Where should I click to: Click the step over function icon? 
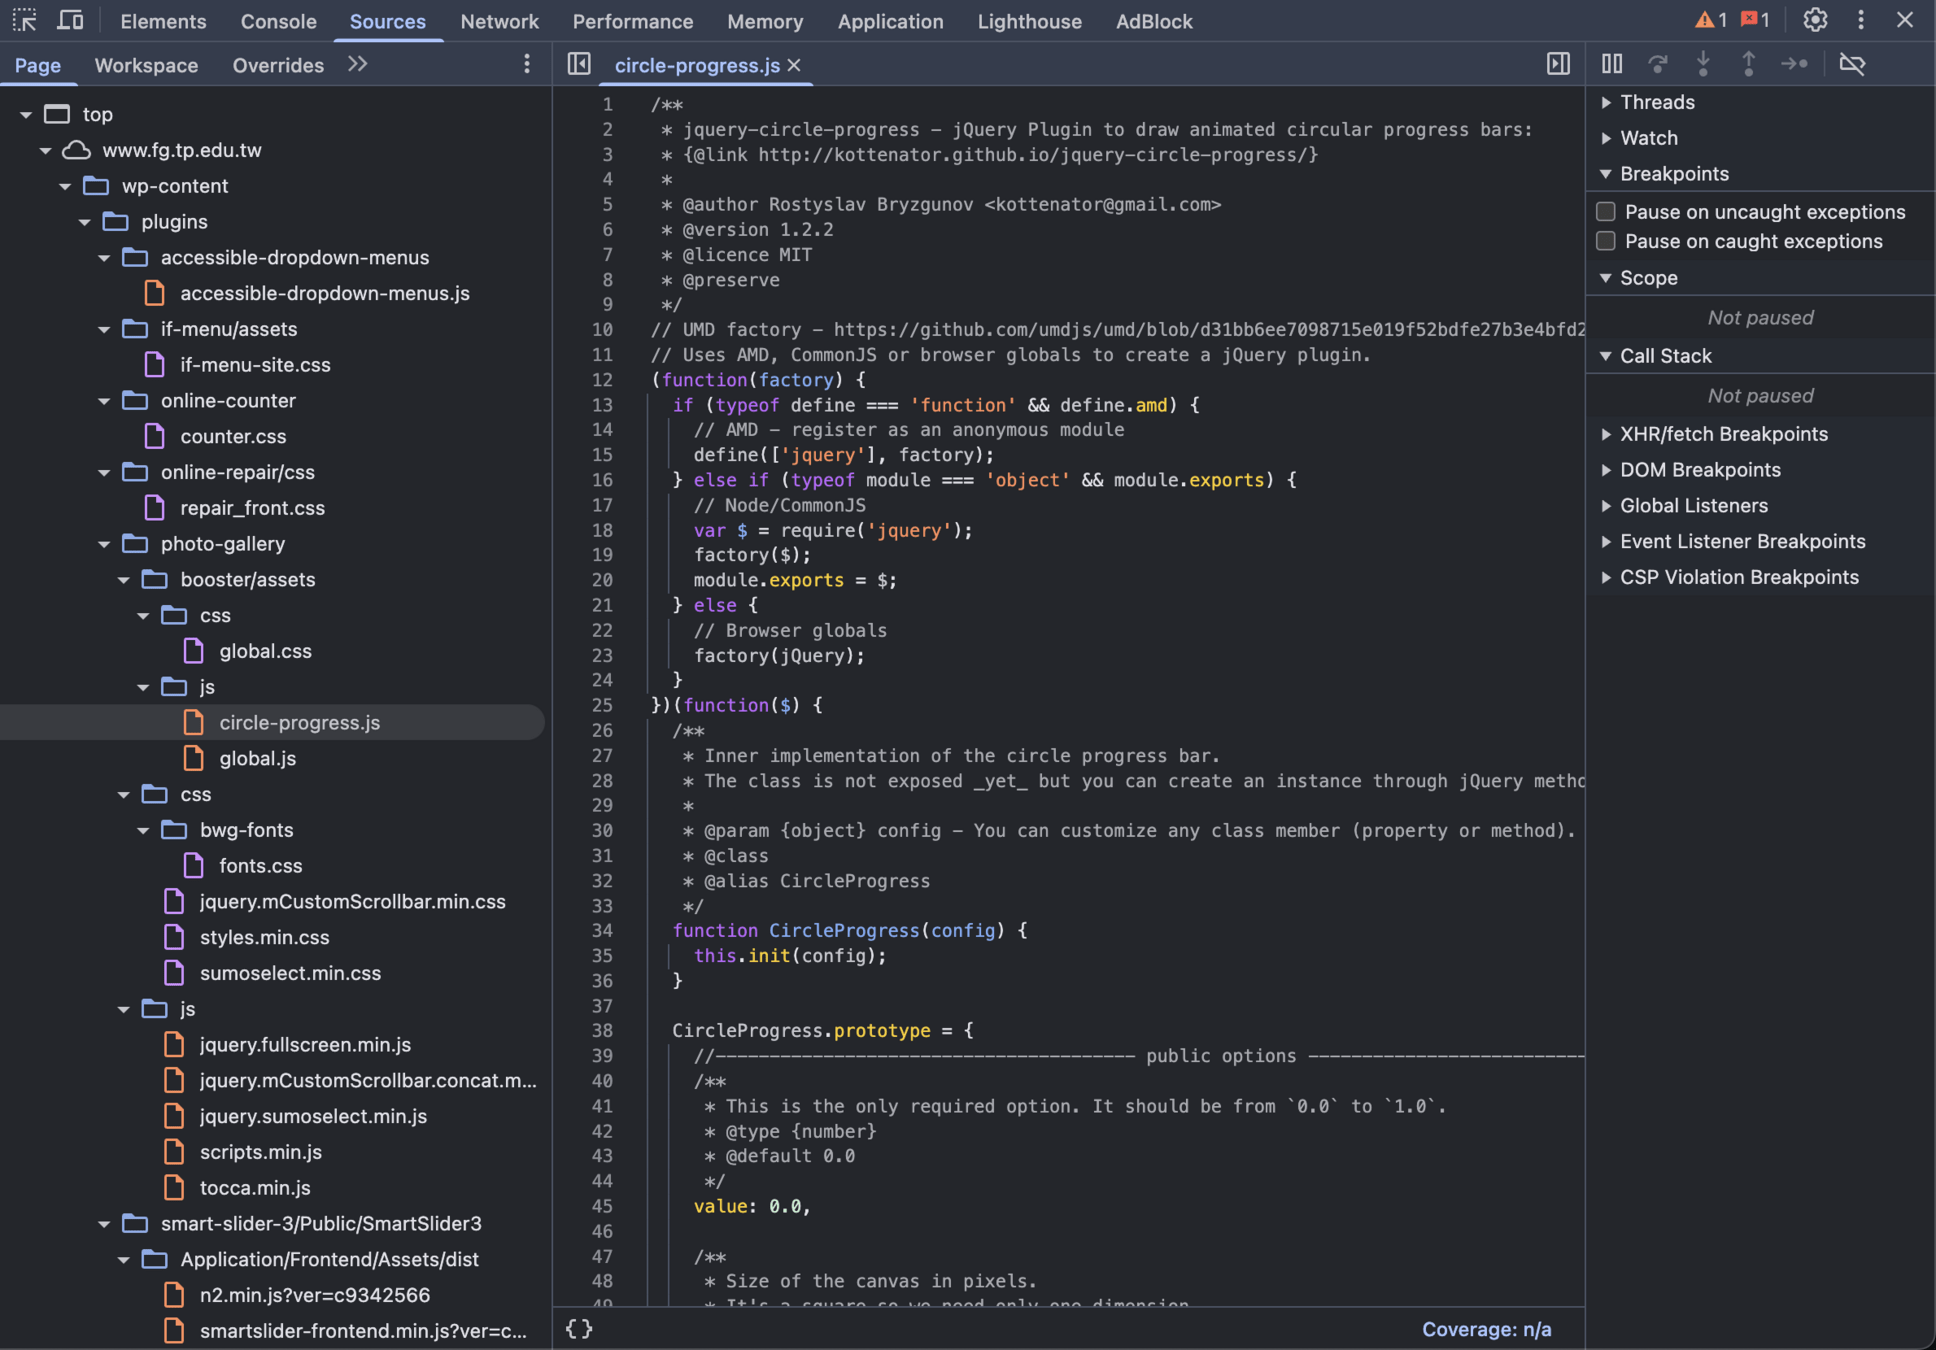coord(1657,64)
